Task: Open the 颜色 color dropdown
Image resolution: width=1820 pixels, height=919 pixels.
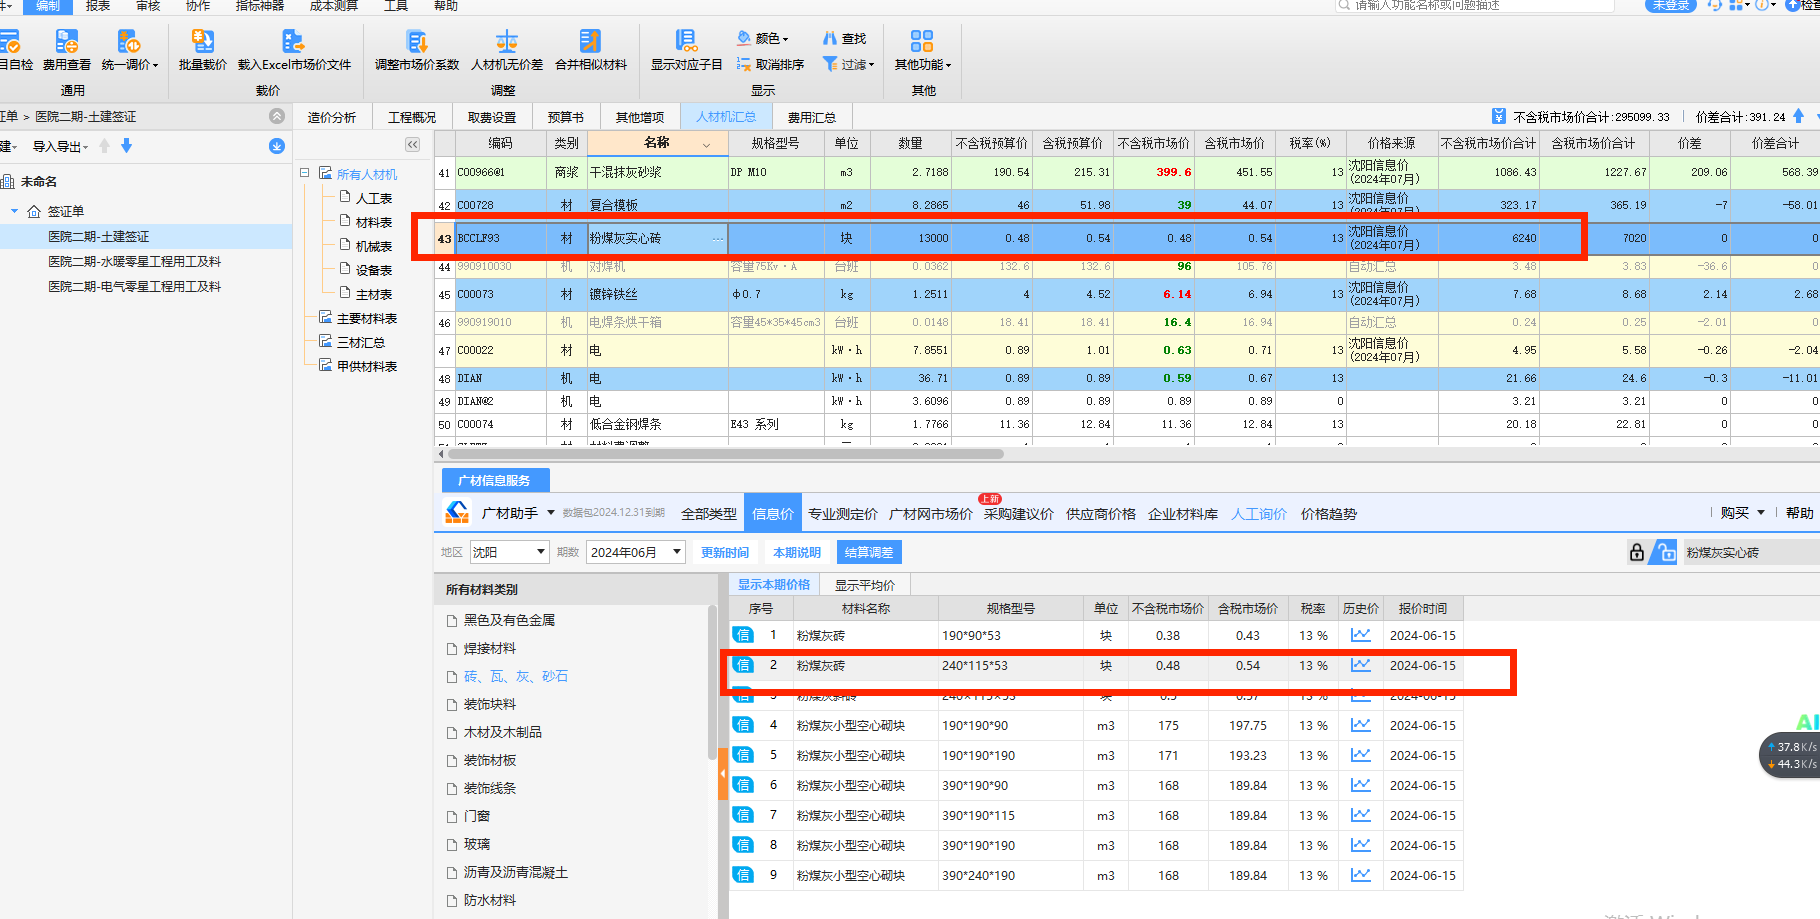Action: (x=763, y=38)
